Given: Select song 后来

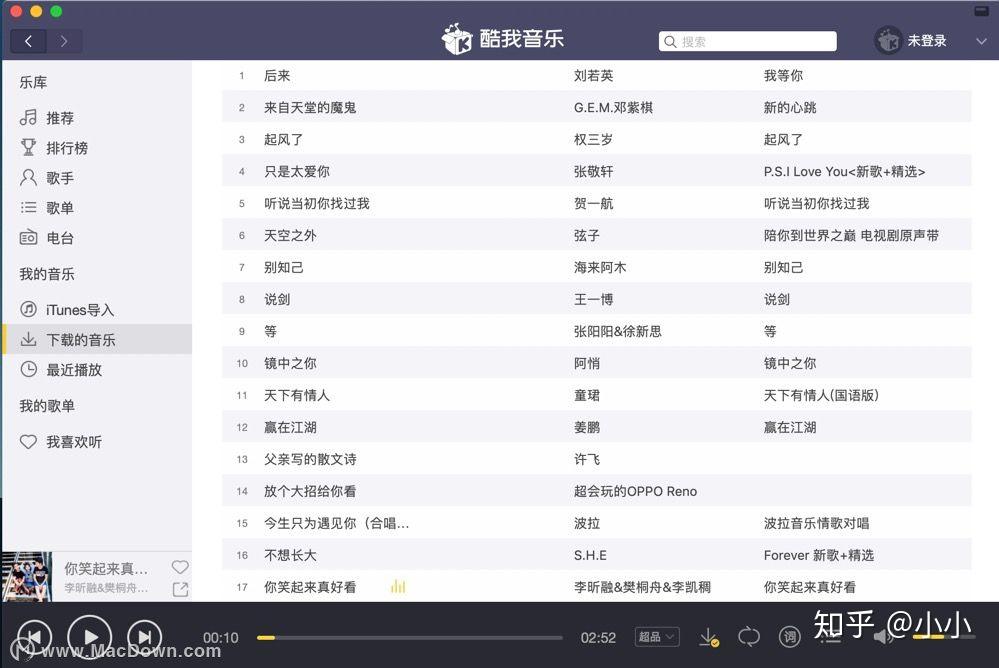Looking at the screenshot, I should pos(277,76).
